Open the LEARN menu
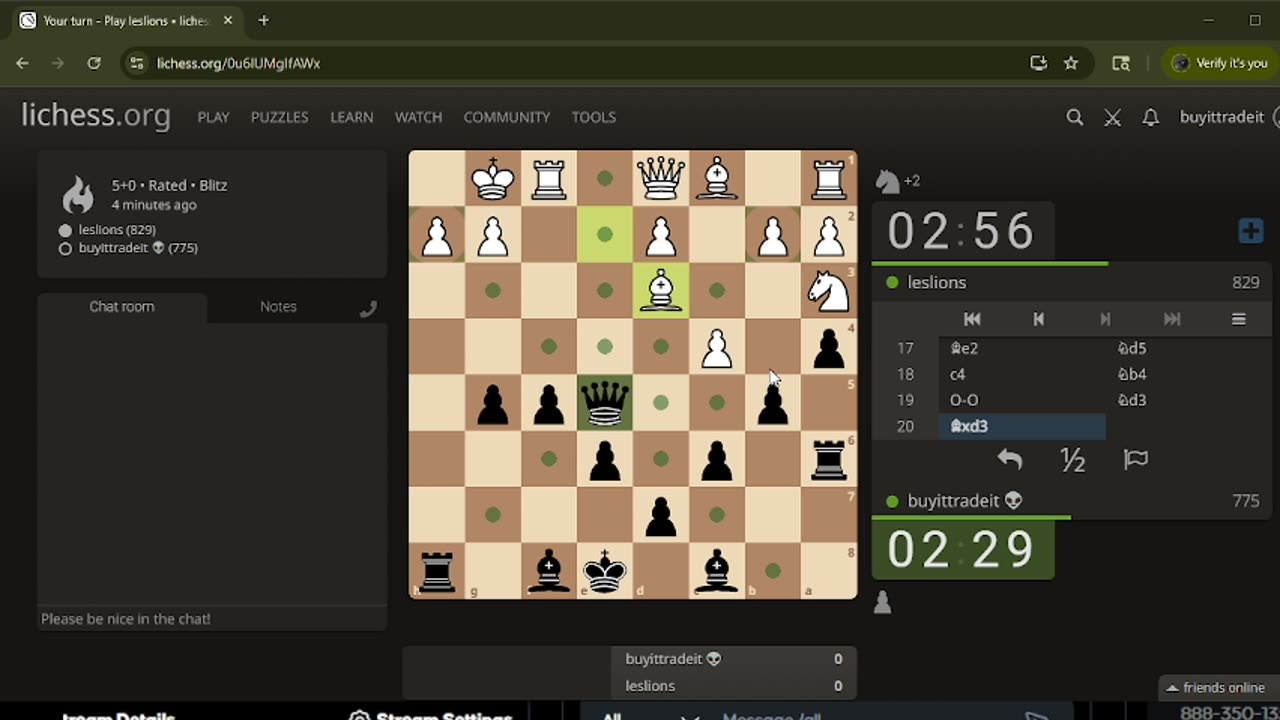 [x=352, y=117]
